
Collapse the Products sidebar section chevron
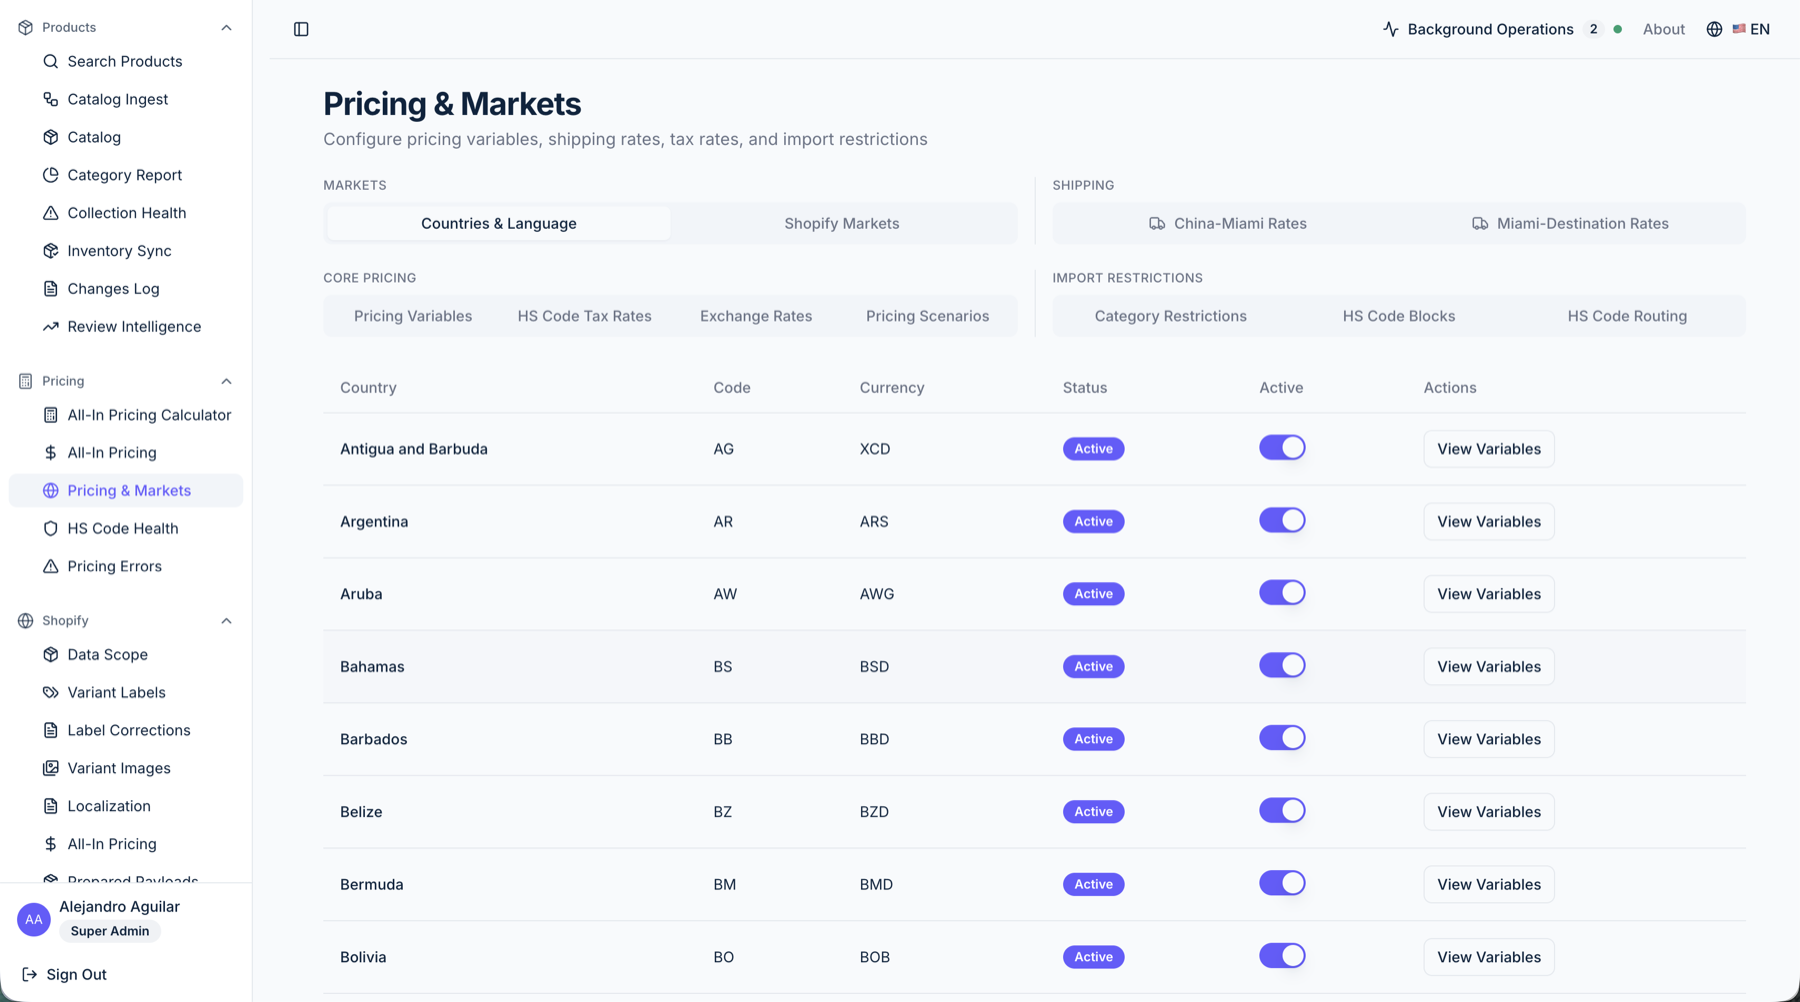(226, 28)
